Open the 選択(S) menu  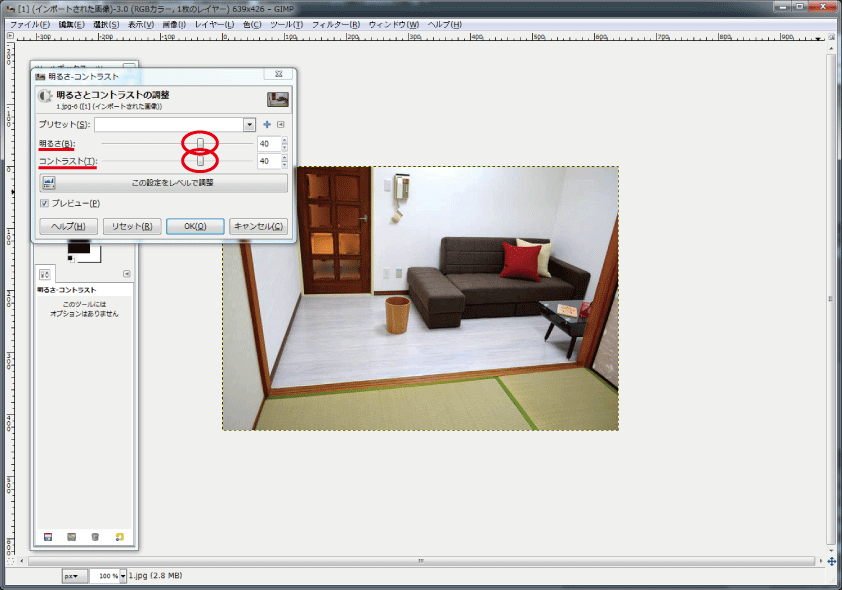point(106,25)
